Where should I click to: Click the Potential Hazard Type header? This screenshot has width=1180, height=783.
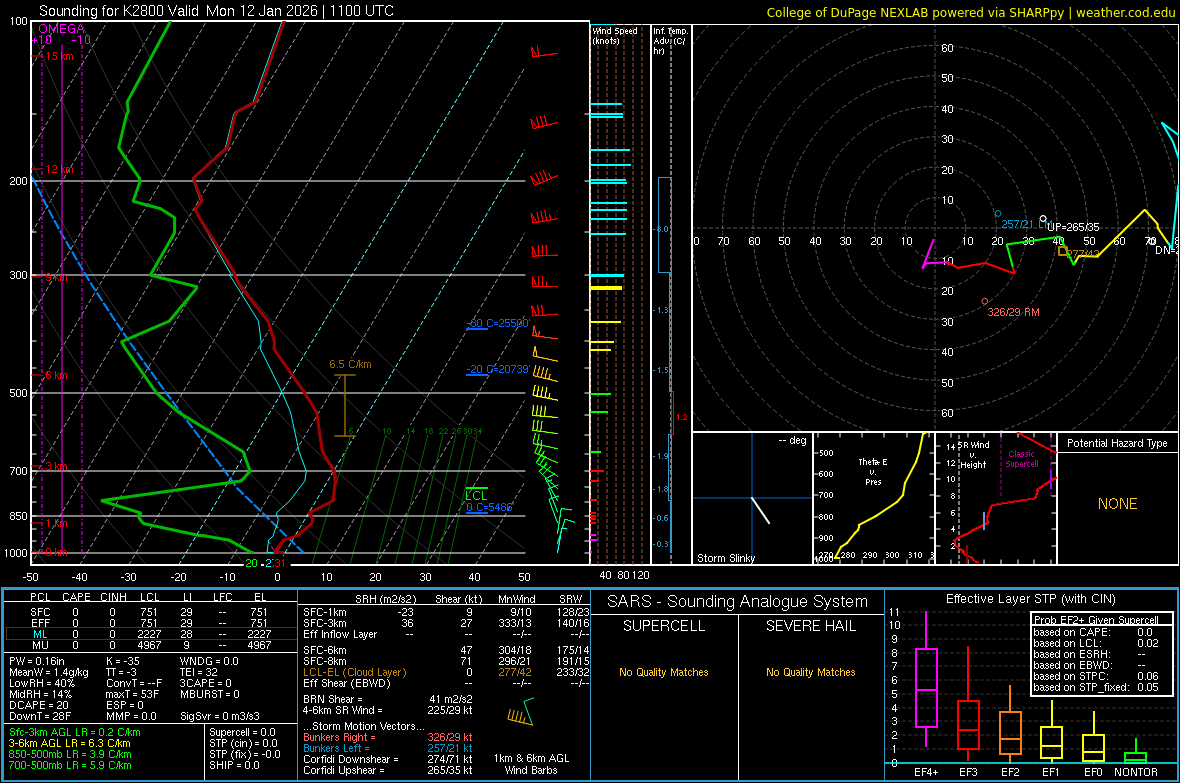[1117, 443]
